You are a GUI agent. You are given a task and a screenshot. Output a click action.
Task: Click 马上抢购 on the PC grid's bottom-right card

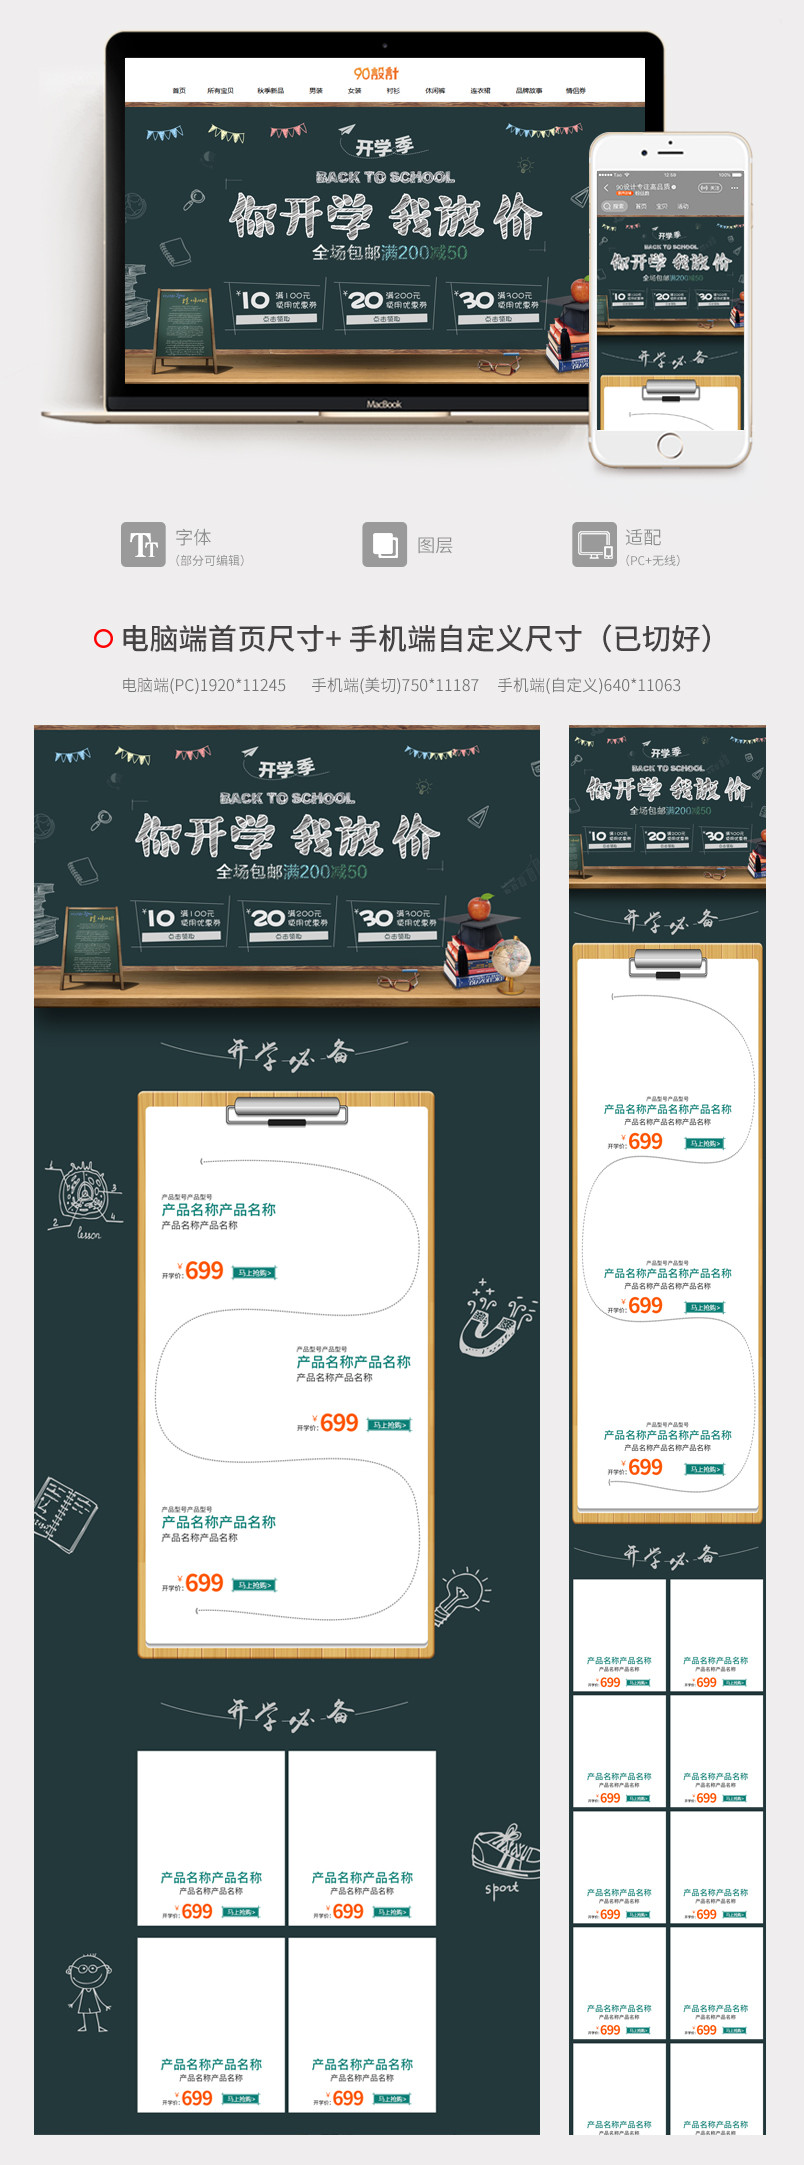pos(391,2099)
